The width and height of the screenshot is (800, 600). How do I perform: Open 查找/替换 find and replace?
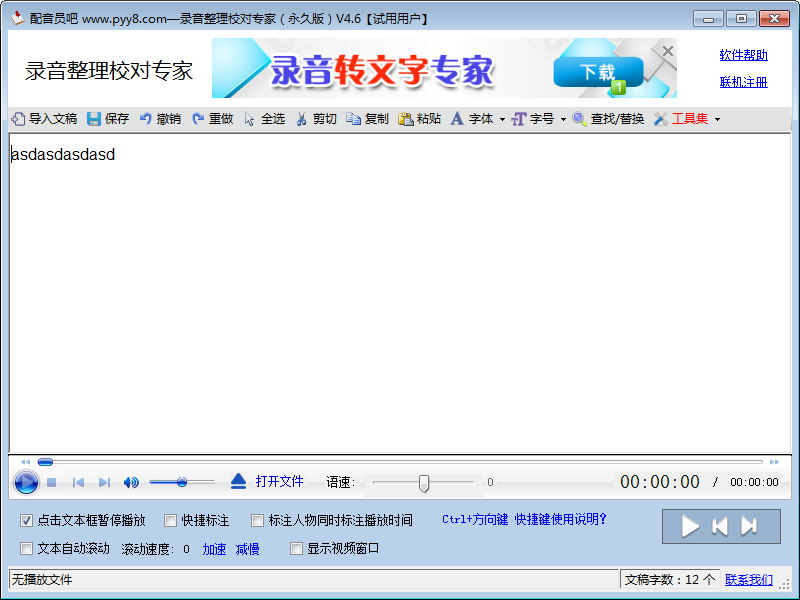(x=608, y=119)
